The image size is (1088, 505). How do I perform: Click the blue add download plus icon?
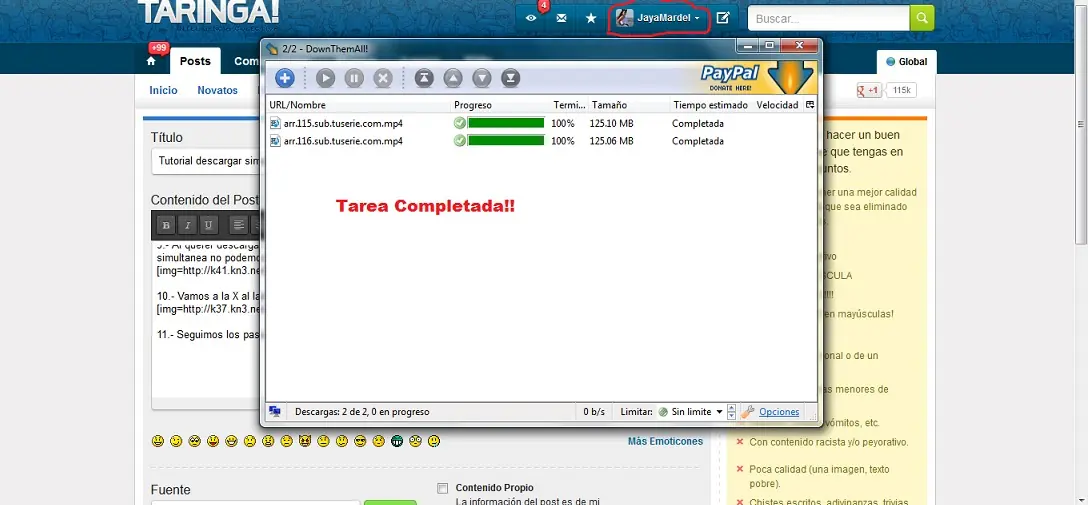pyautogui.click(x=284, y=78)
